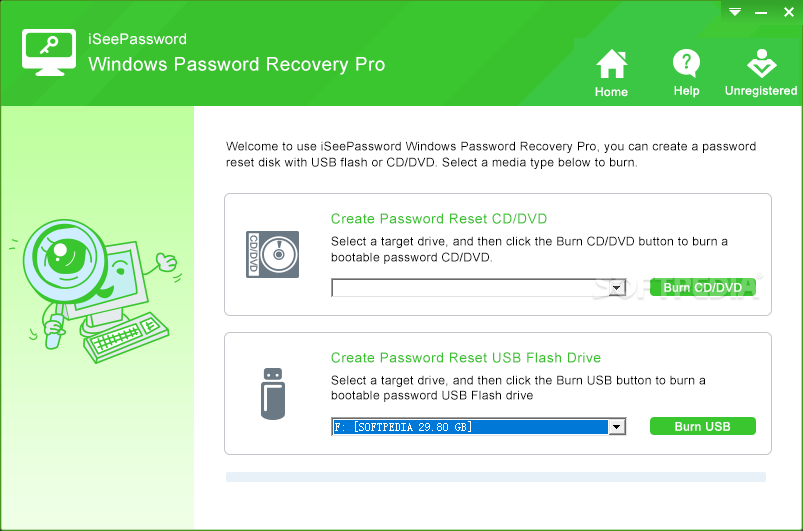Click the iSeePassword monitor key logo
Image resolution: width=803 pixels, height=531 pixels.
[49, 52]
